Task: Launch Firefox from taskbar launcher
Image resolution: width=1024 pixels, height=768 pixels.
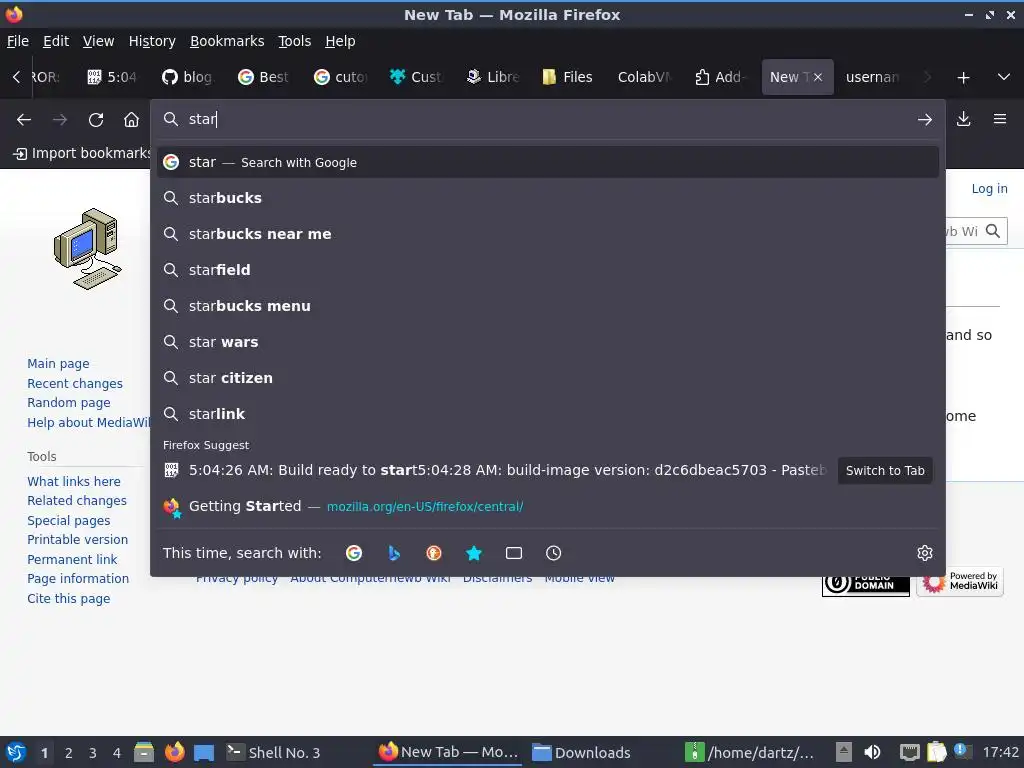Action: [174, 752]
